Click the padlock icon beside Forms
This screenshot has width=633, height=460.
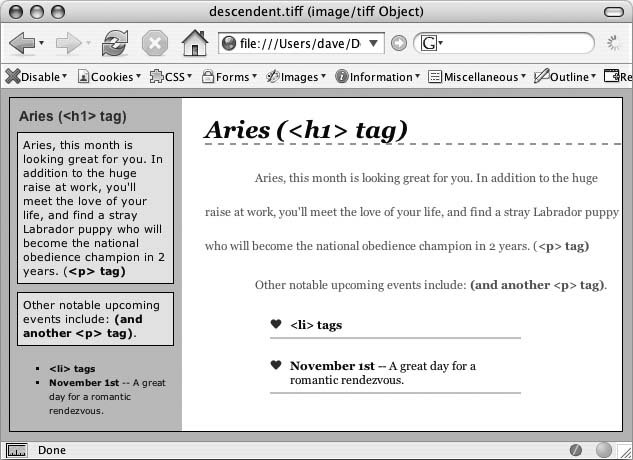point(208,76)
